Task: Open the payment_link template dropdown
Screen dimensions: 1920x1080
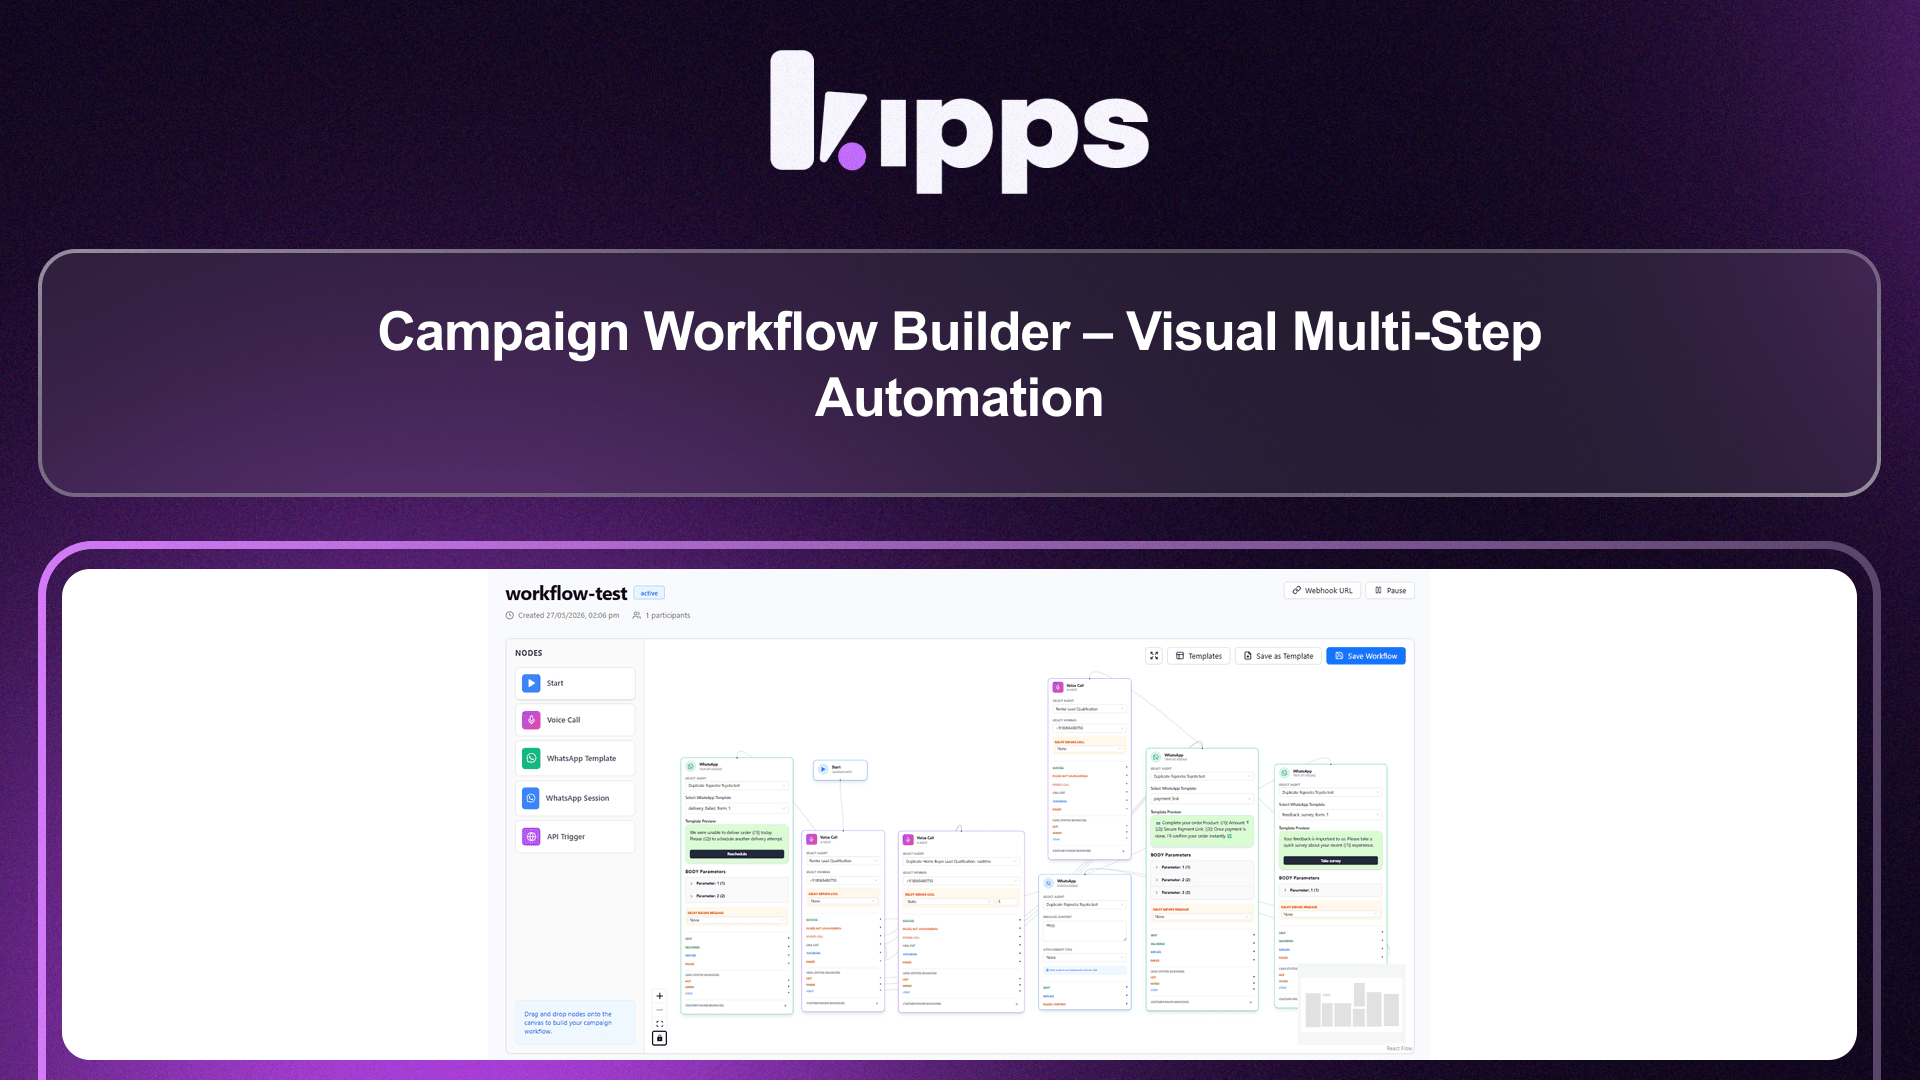Action: [x=1202, y=798]
